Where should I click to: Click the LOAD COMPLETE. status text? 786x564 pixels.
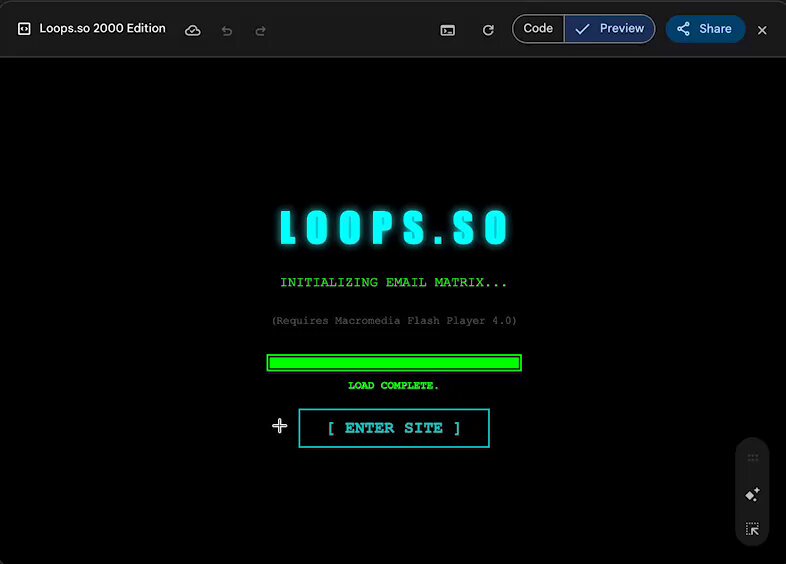(394, 386)
